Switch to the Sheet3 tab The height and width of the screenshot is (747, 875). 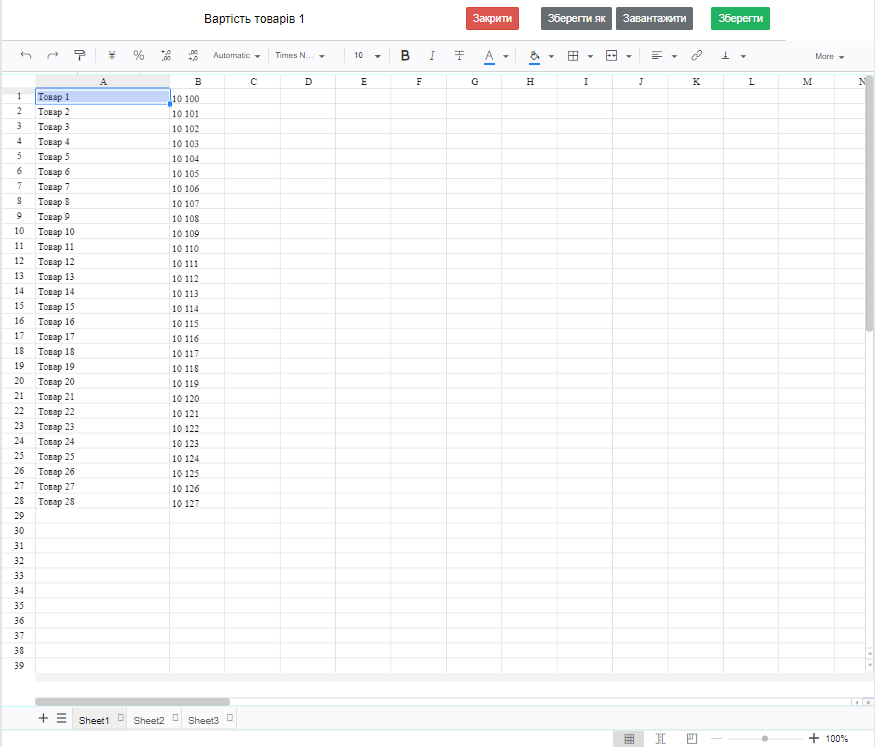click(x=203, y=720)
